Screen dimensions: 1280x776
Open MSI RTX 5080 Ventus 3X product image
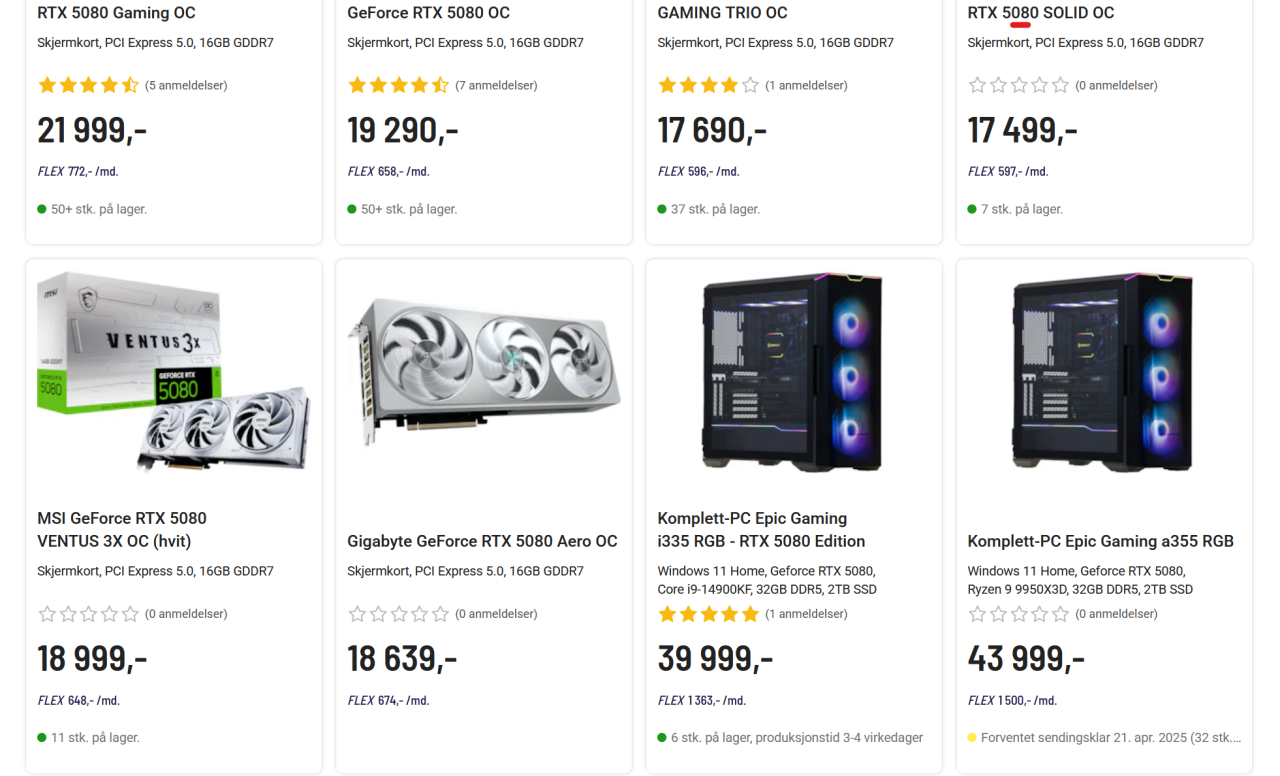[x=174, y=372]
